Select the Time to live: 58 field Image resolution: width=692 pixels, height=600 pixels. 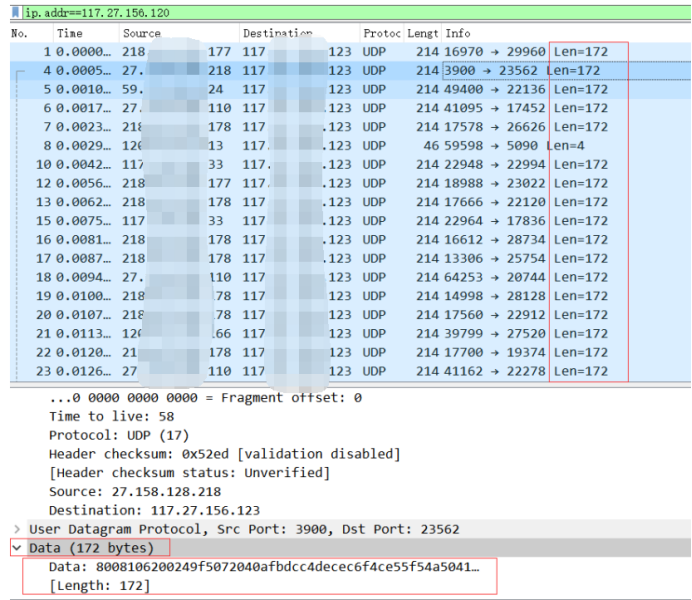pyautogui.click(x=112, y=416)
